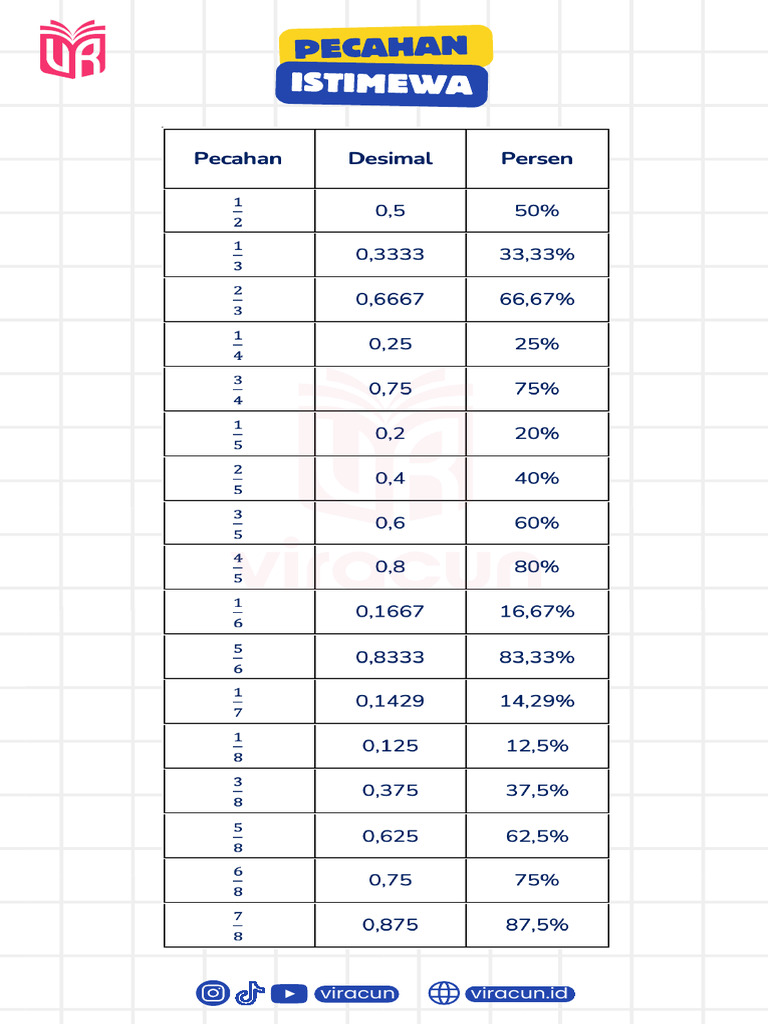Click the 3/4 fraction cell
Screen dimensions: 768x1024
tap(238, 389)
